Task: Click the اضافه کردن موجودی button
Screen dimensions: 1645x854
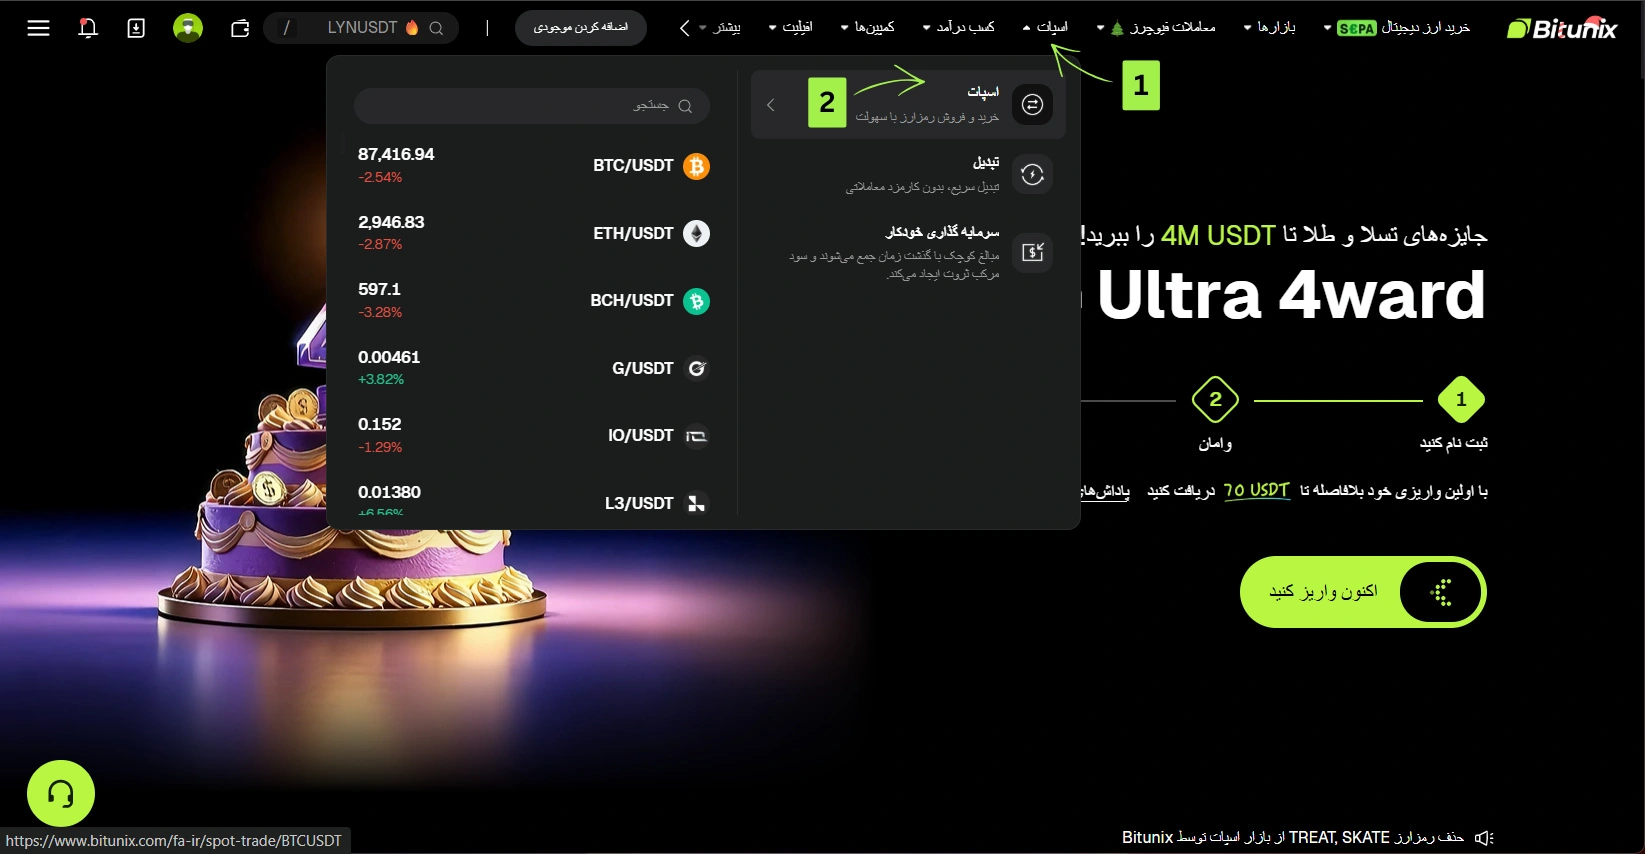Action: pos(581,28)
